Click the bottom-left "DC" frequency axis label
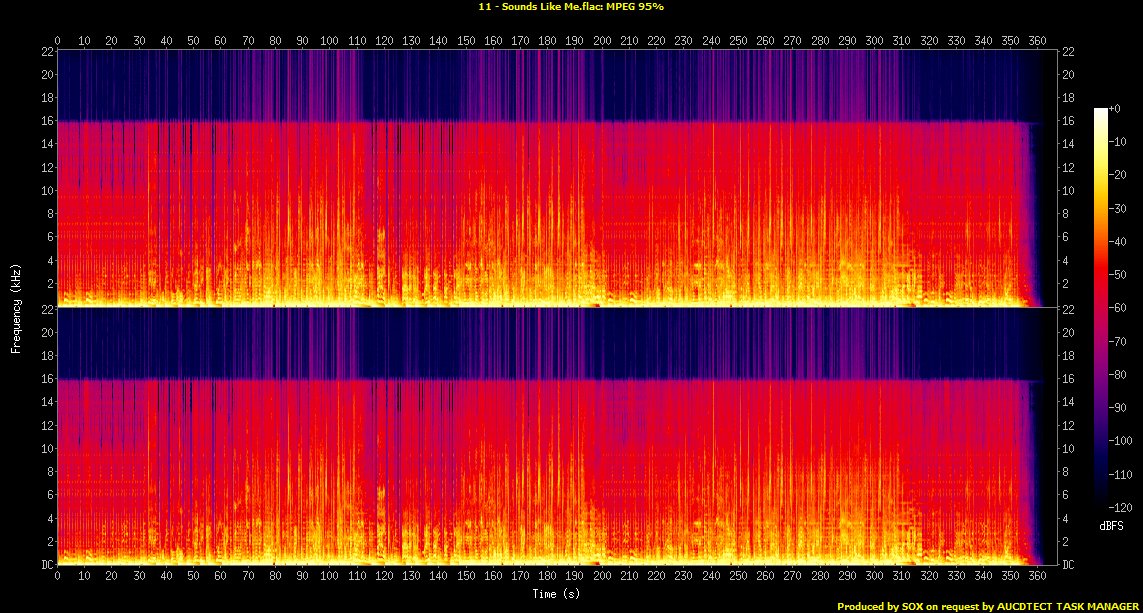The width and height of the screenshot is (1143, 613). [x=46, y=565]
